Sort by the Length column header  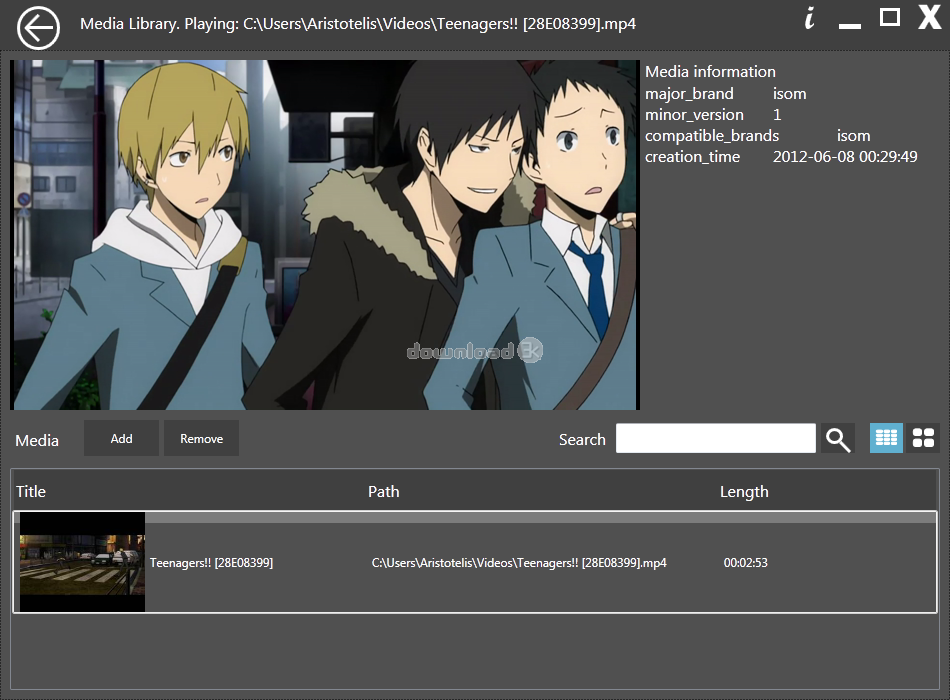[744, 492]
